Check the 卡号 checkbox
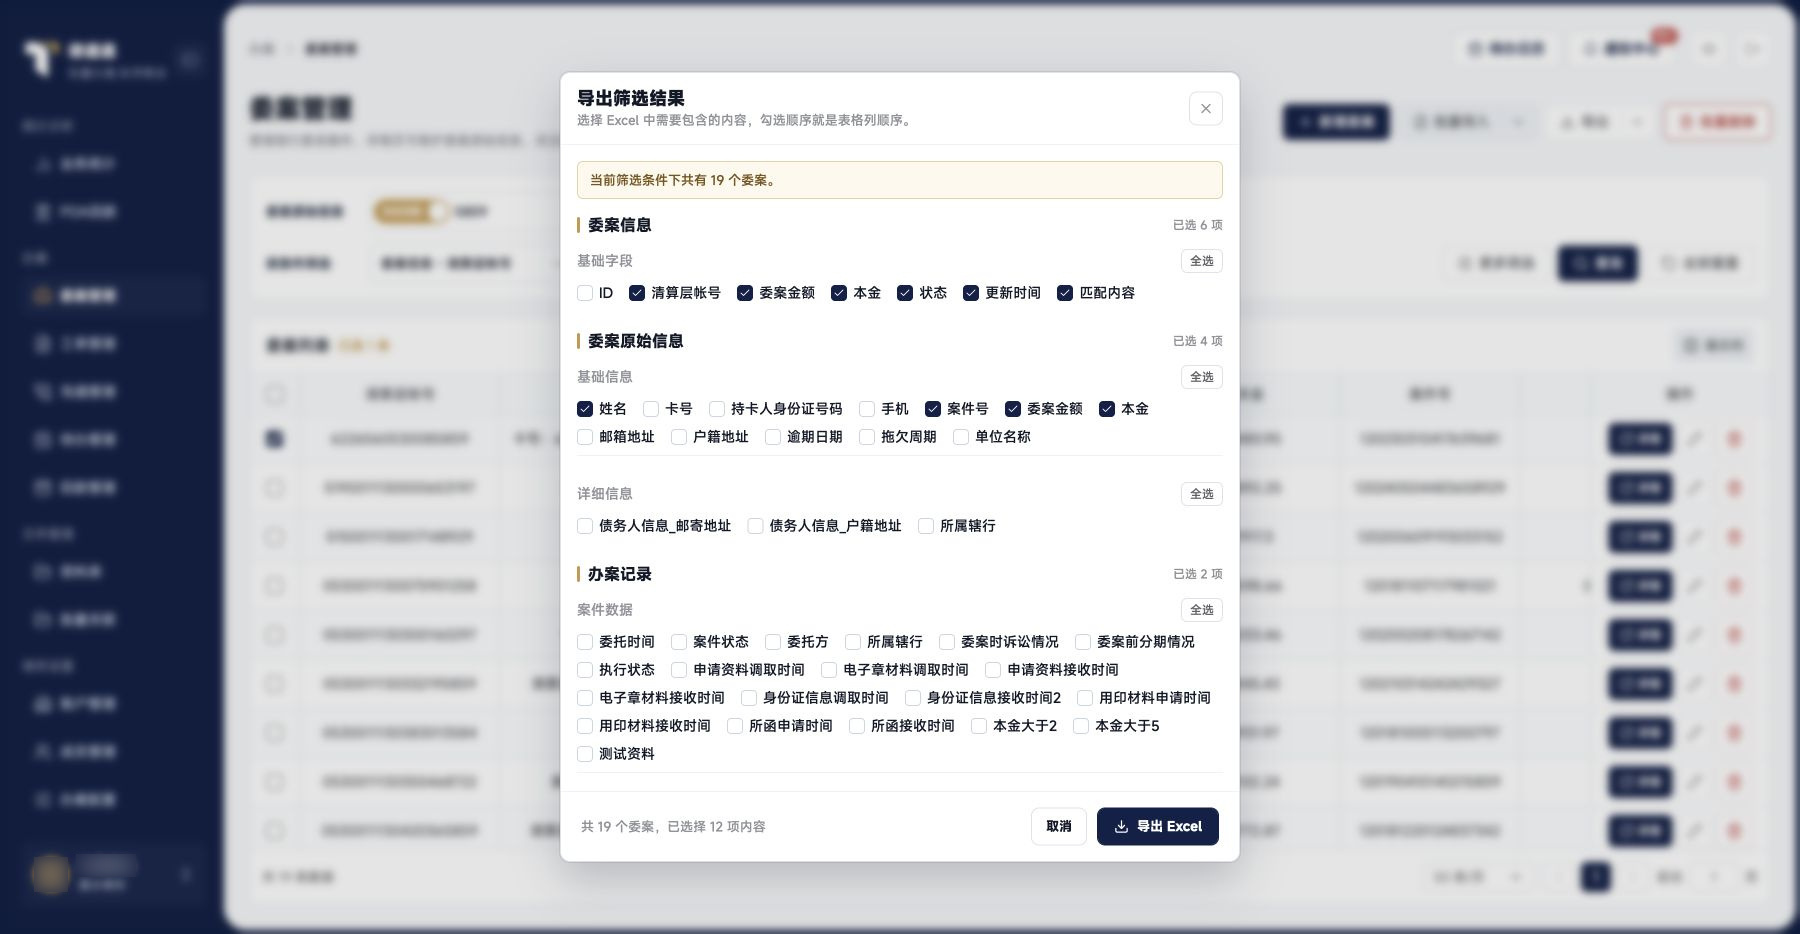This screenshot has width=1800, height=934. [x=651, y=409]
